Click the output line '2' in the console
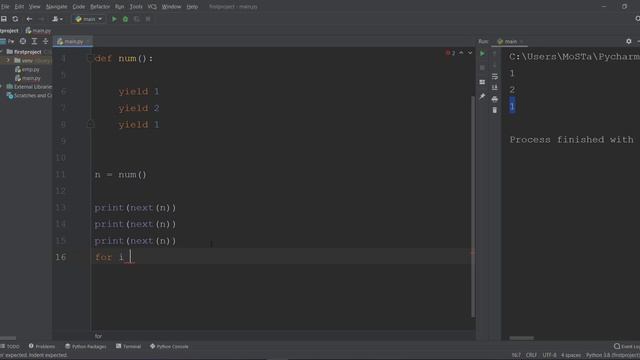 512,90
